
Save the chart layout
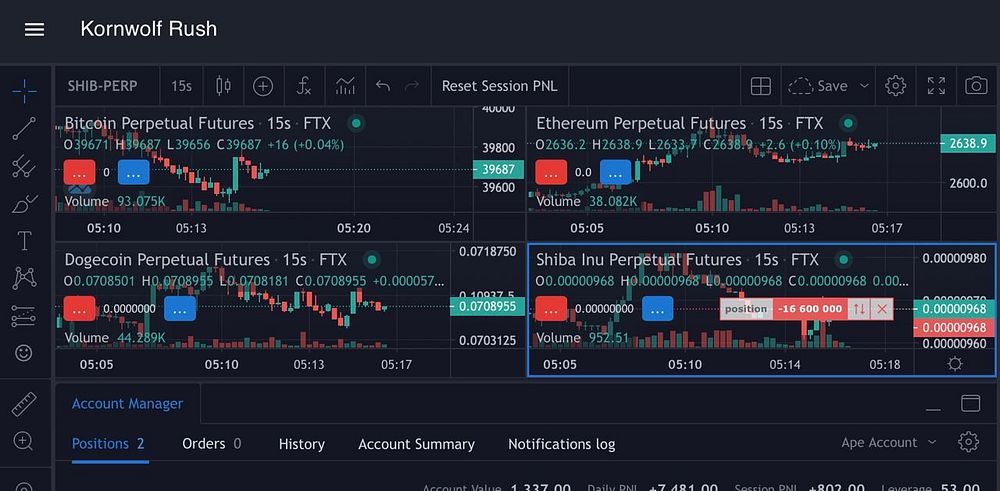[x=818, y=85]
